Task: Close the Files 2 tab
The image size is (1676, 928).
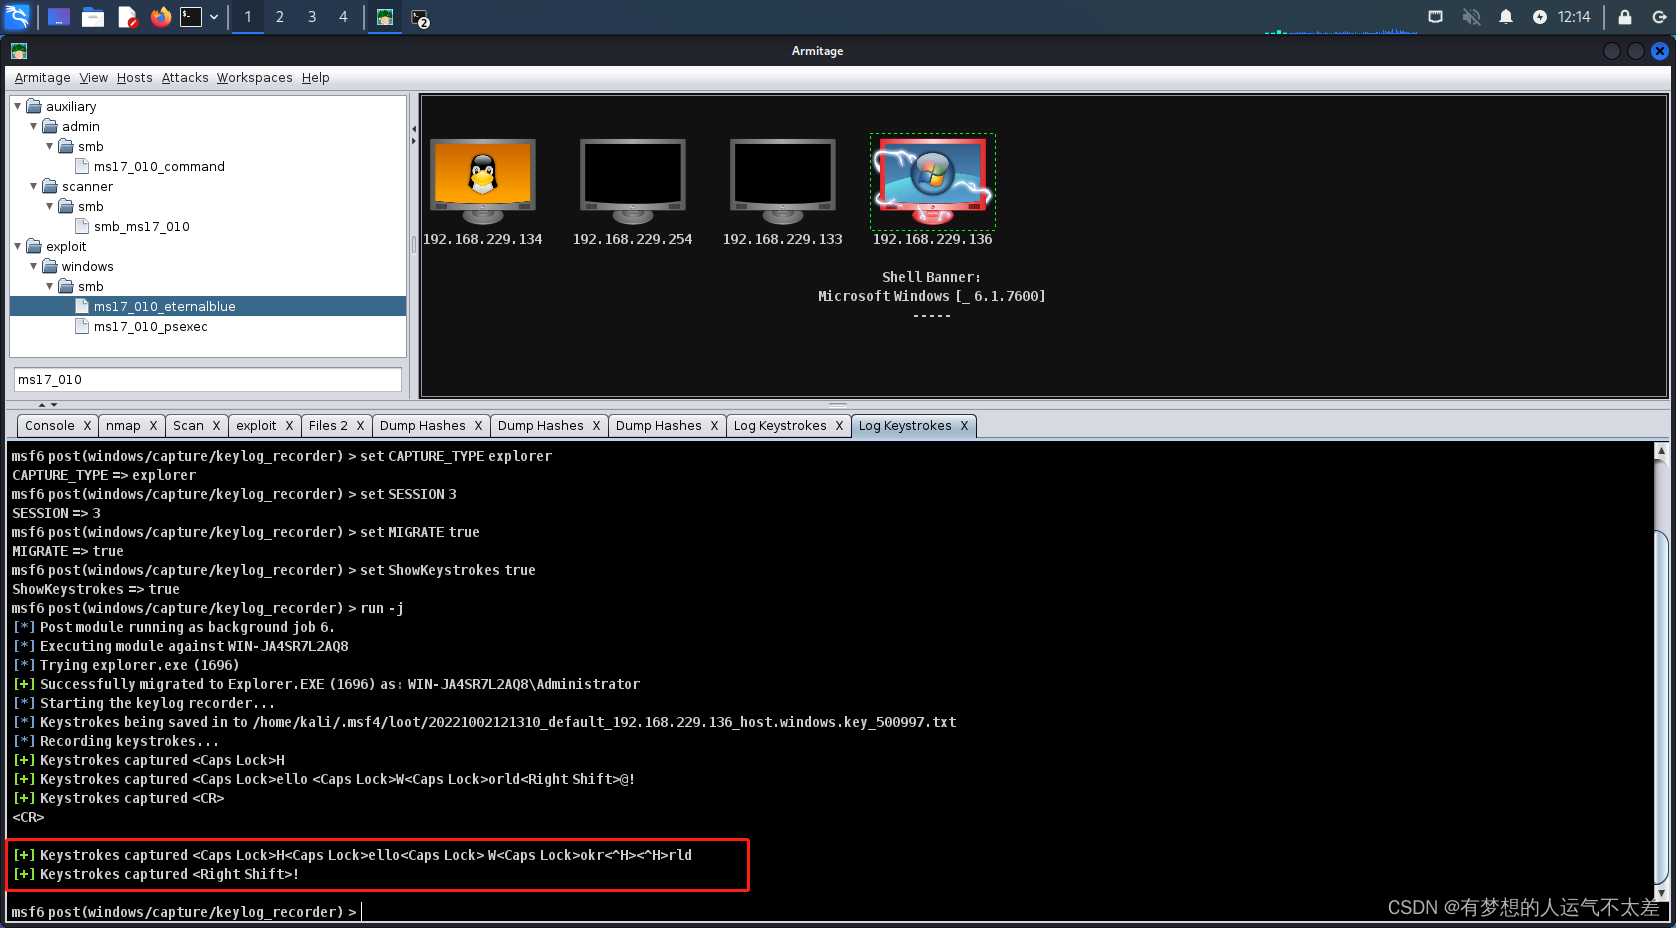Action: [x=360, y=426]
